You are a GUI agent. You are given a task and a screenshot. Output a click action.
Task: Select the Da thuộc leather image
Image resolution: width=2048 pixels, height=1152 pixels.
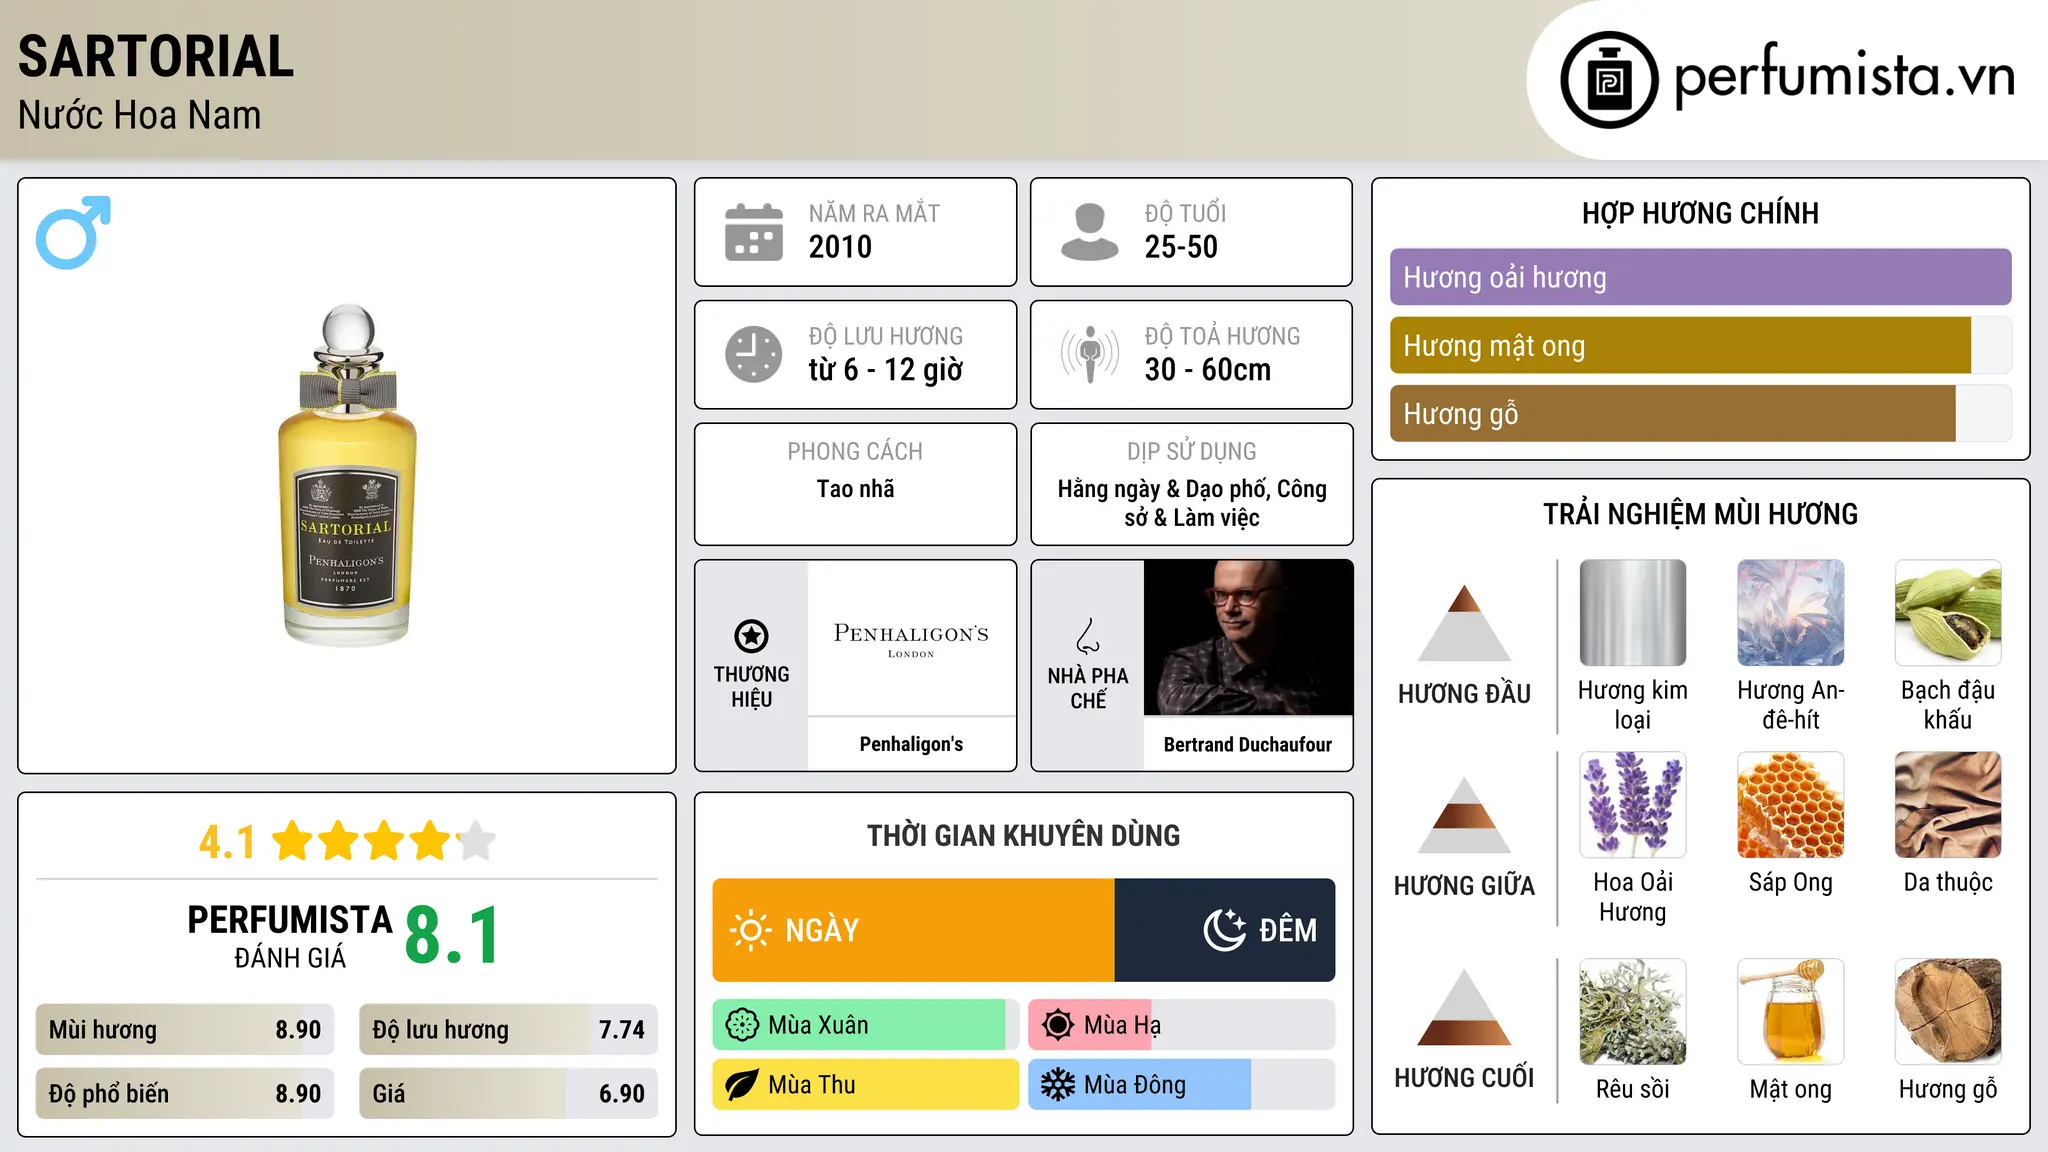[1948, 804]
